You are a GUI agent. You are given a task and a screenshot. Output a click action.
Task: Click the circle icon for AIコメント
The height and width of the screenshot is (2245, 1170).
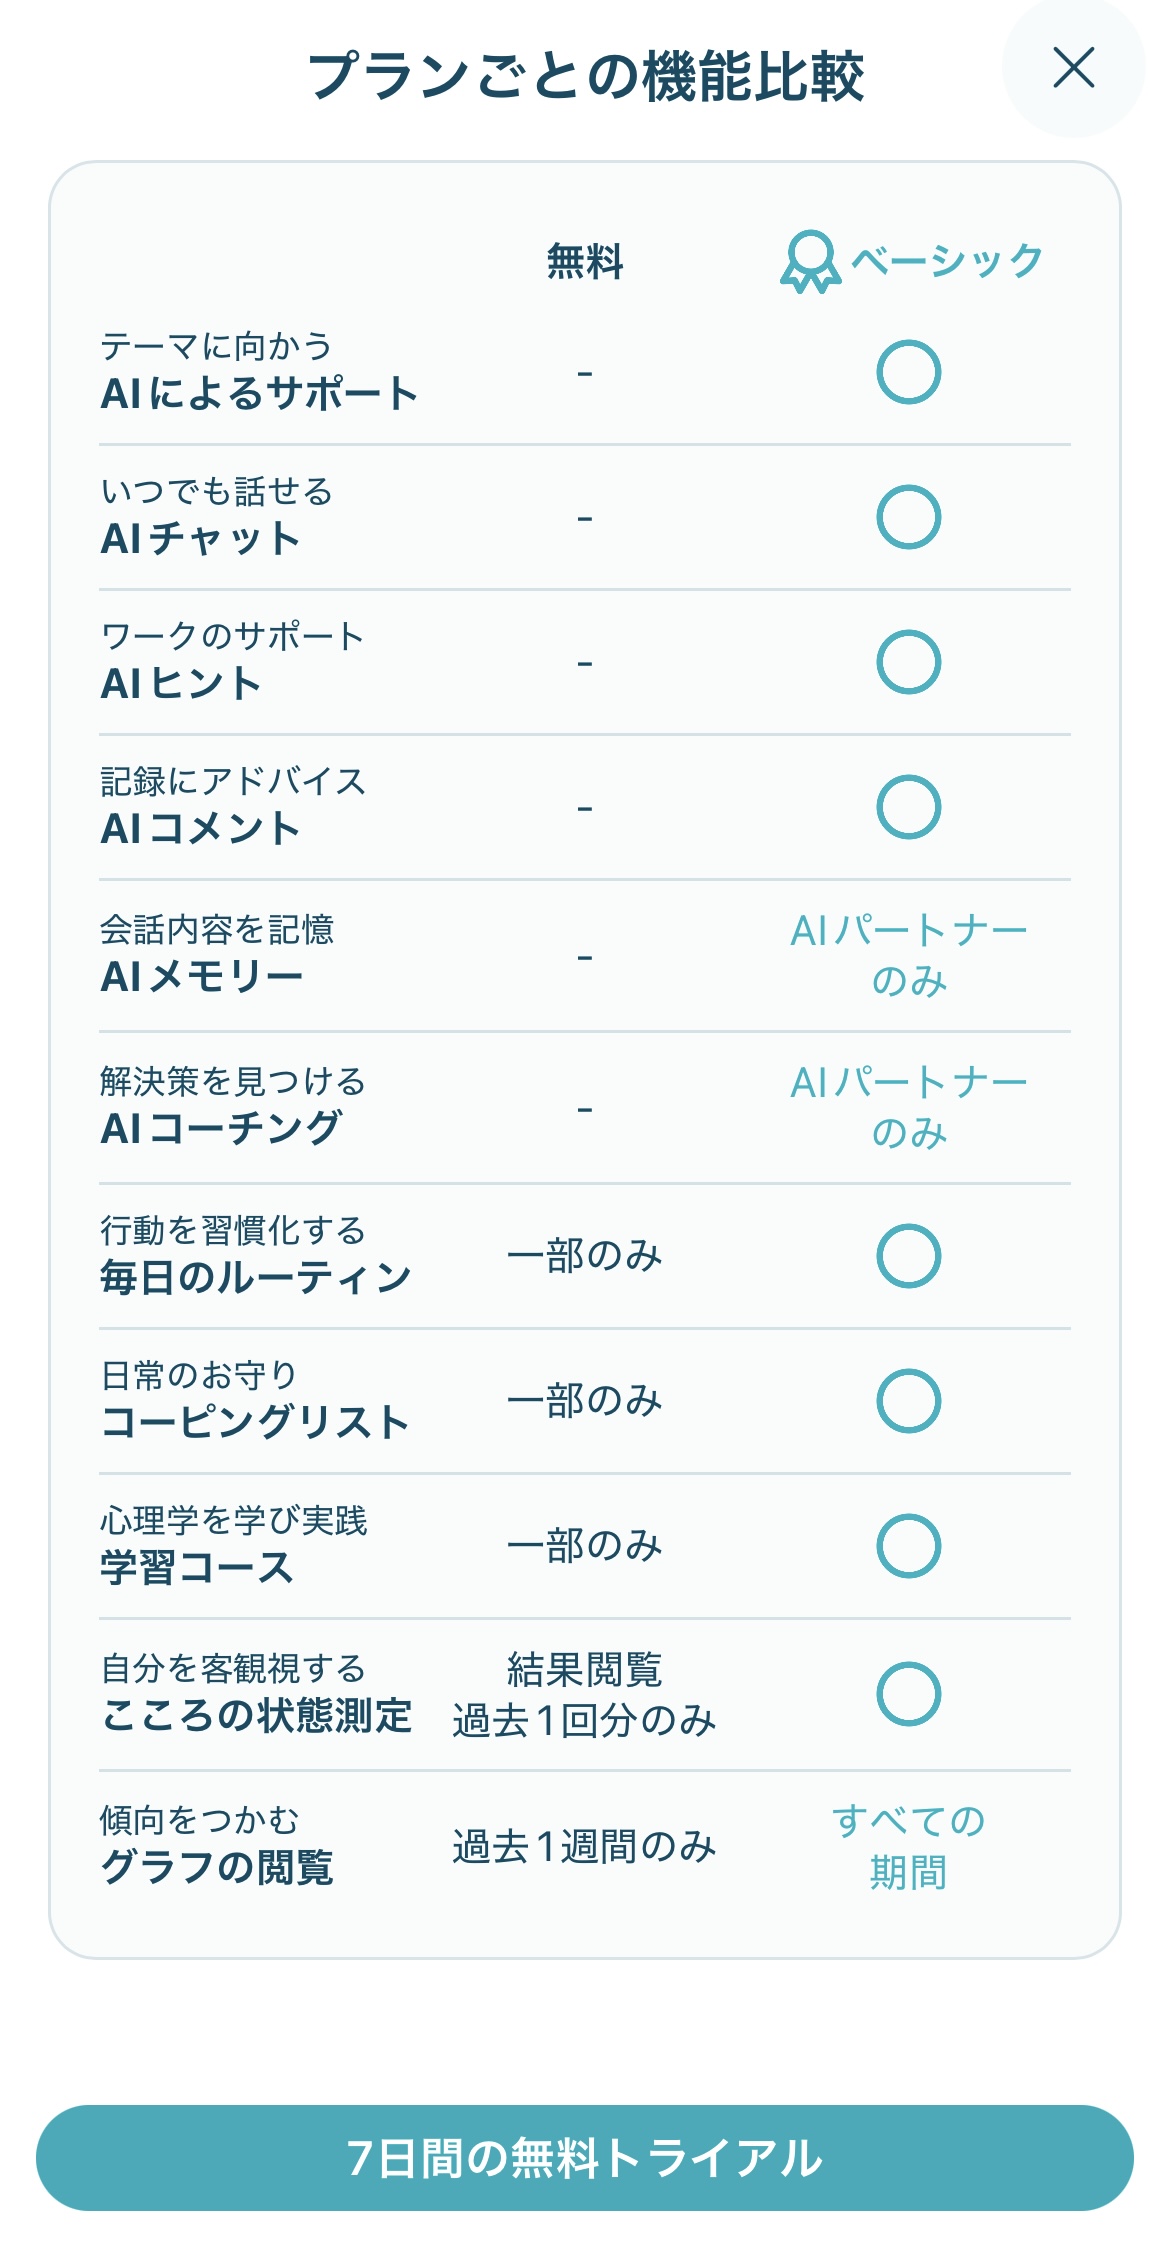pos(908,807)
